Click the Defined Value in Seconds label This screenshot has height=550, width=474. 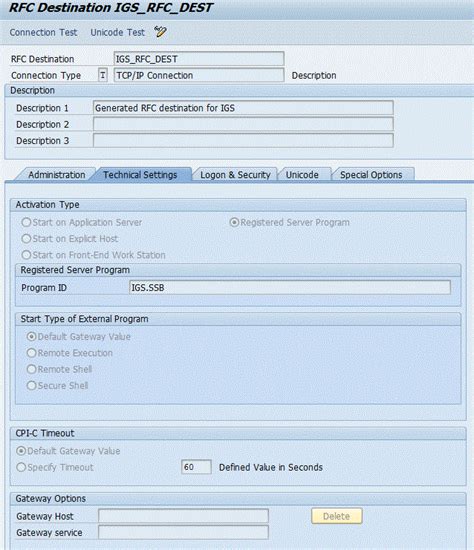(271, 467)
